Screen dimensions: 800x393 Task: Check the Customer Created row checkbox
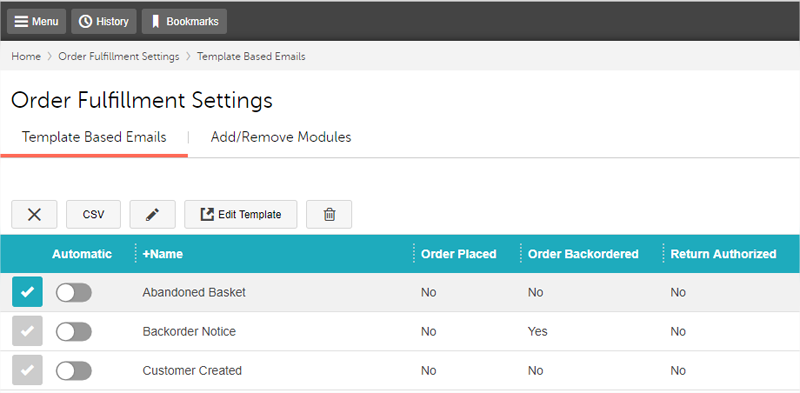[x=28, y=371]
